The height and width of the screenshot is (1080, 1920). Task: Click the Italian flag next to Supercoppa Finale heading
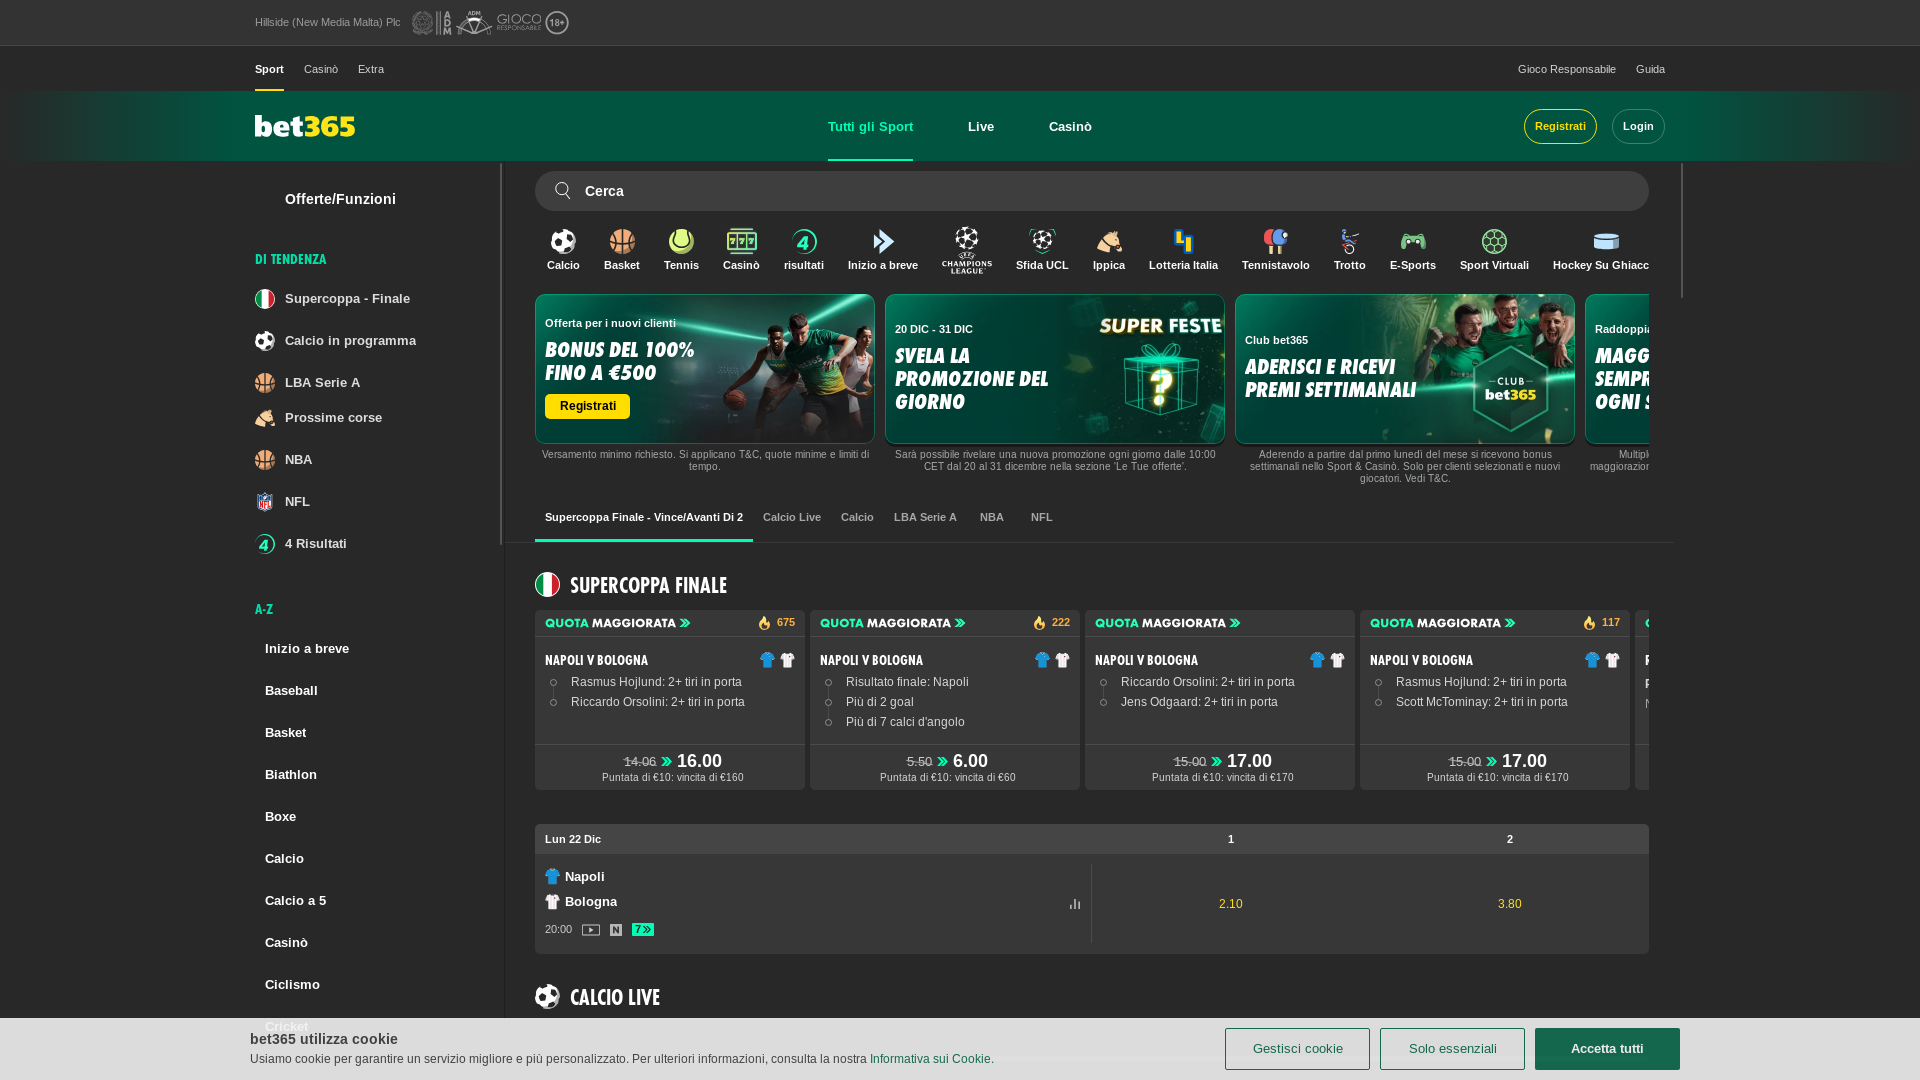[547, 585]
